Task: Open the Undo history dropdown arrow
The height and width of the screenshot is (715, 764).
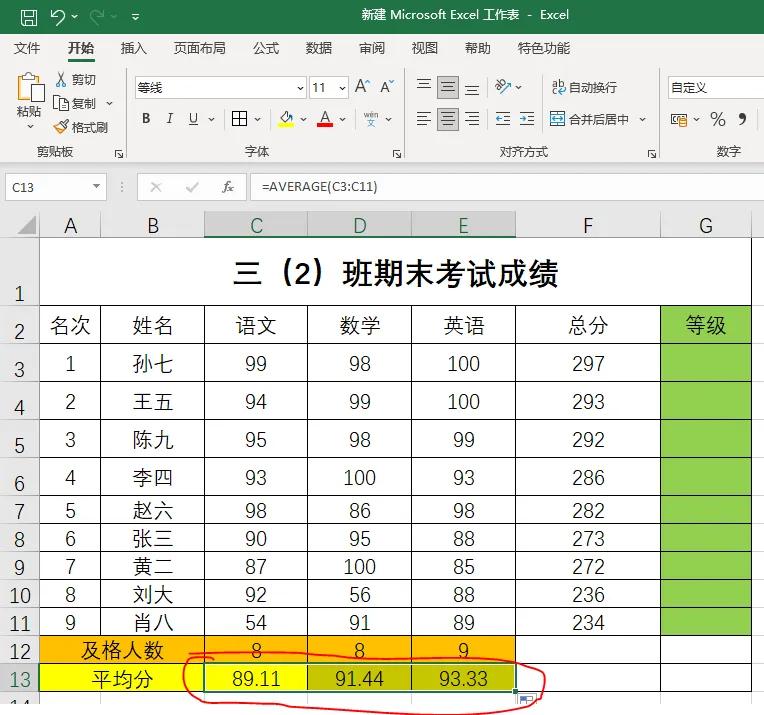Action: tap(75, 17)
